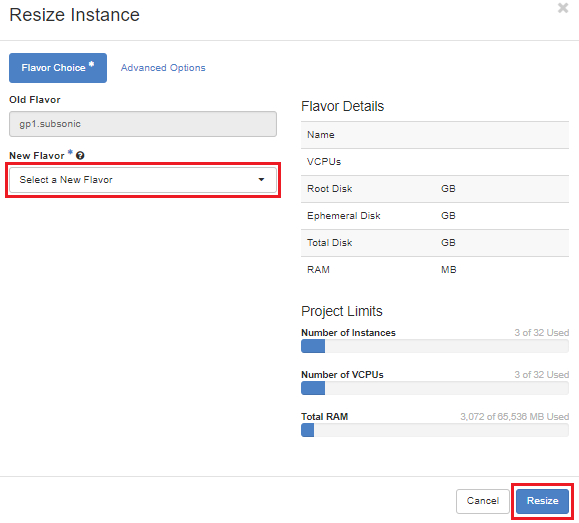Click the VCPUs row in Flavor Details
The height and width of the screenshot is (523, 579).
tap(435, 162)
